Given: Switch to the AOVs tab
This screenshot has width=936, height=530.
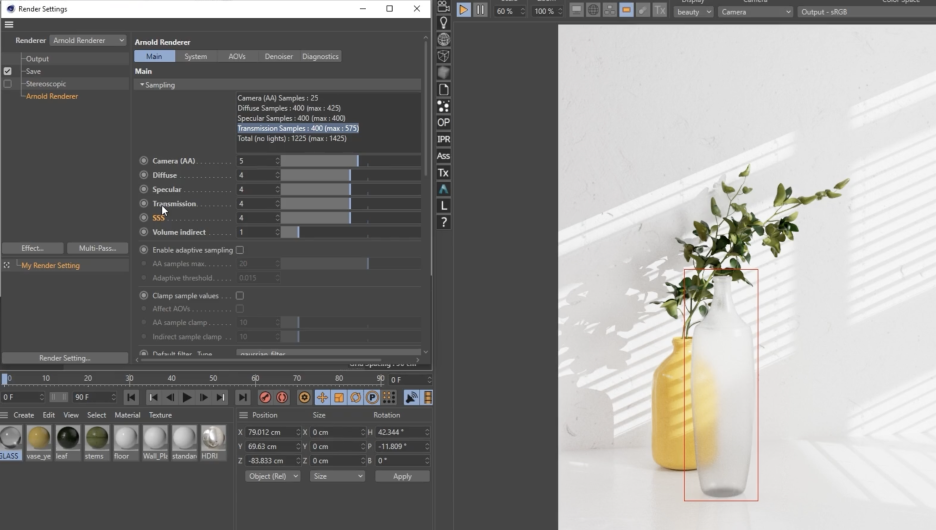Looking at the screenshot, I should [237, 57].
